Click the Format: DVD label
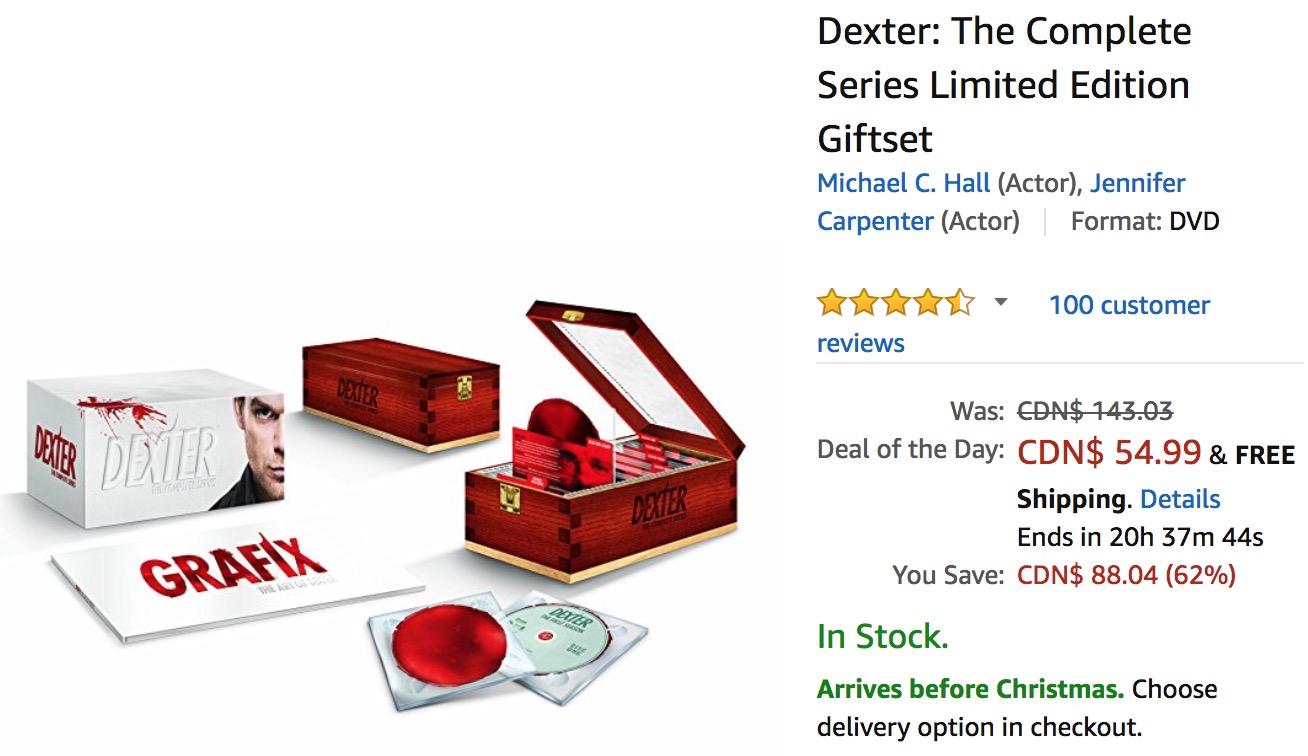Image resolution: width=1308 pixels, height=756 pixels. pyautogui.click(x=1145, y=221)
